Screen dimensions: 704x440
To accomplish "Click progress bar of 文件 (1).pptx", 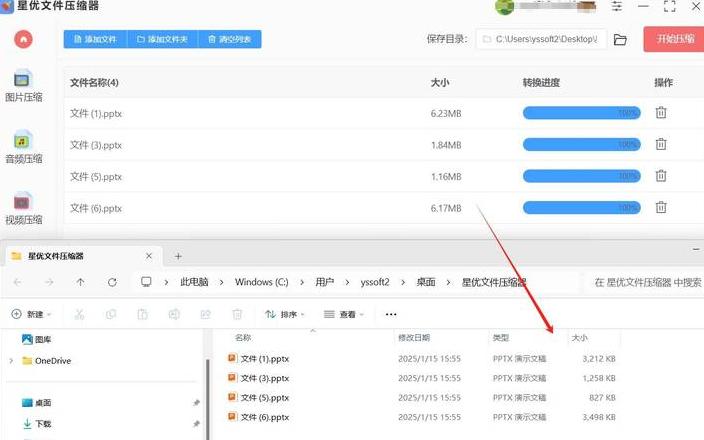I will (x=581, y=113).
